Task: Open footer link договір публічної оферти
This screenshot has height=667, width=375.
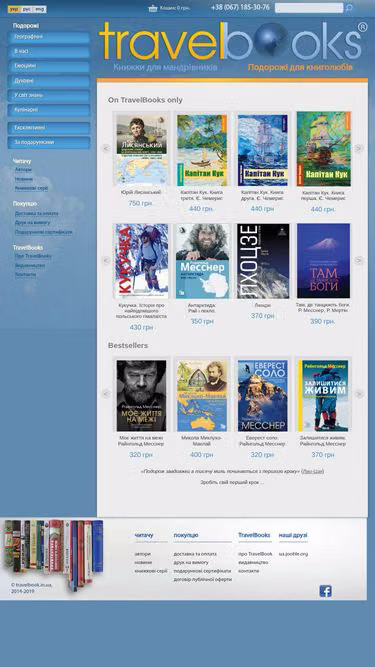Action: (202, 579)
